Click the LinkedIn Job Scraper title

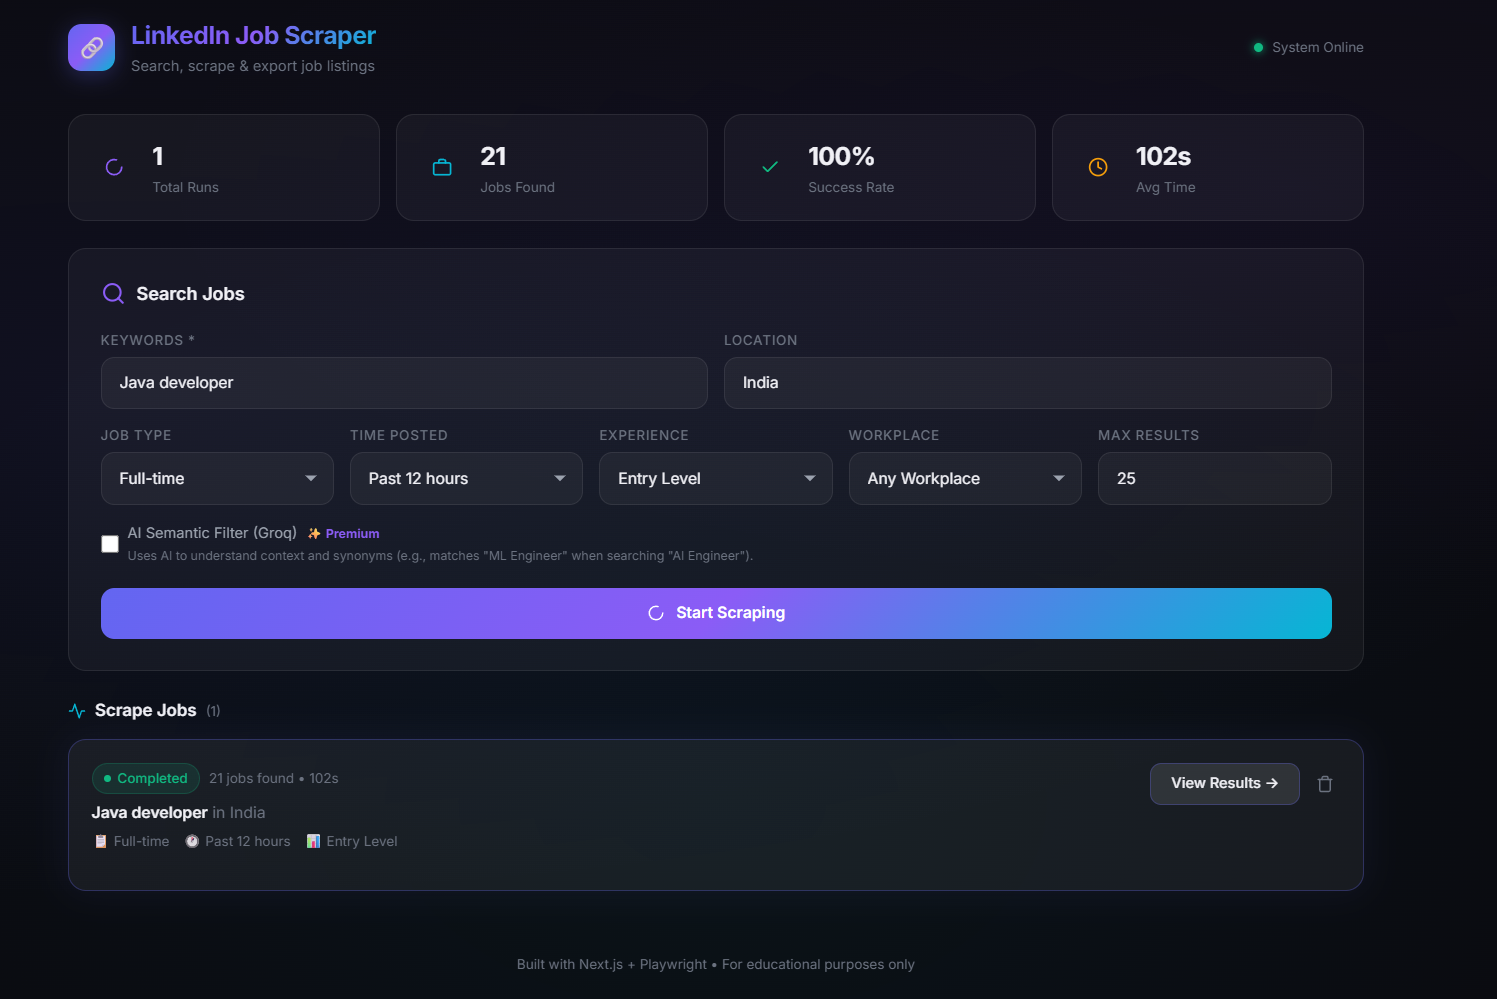tap(253, 35)
